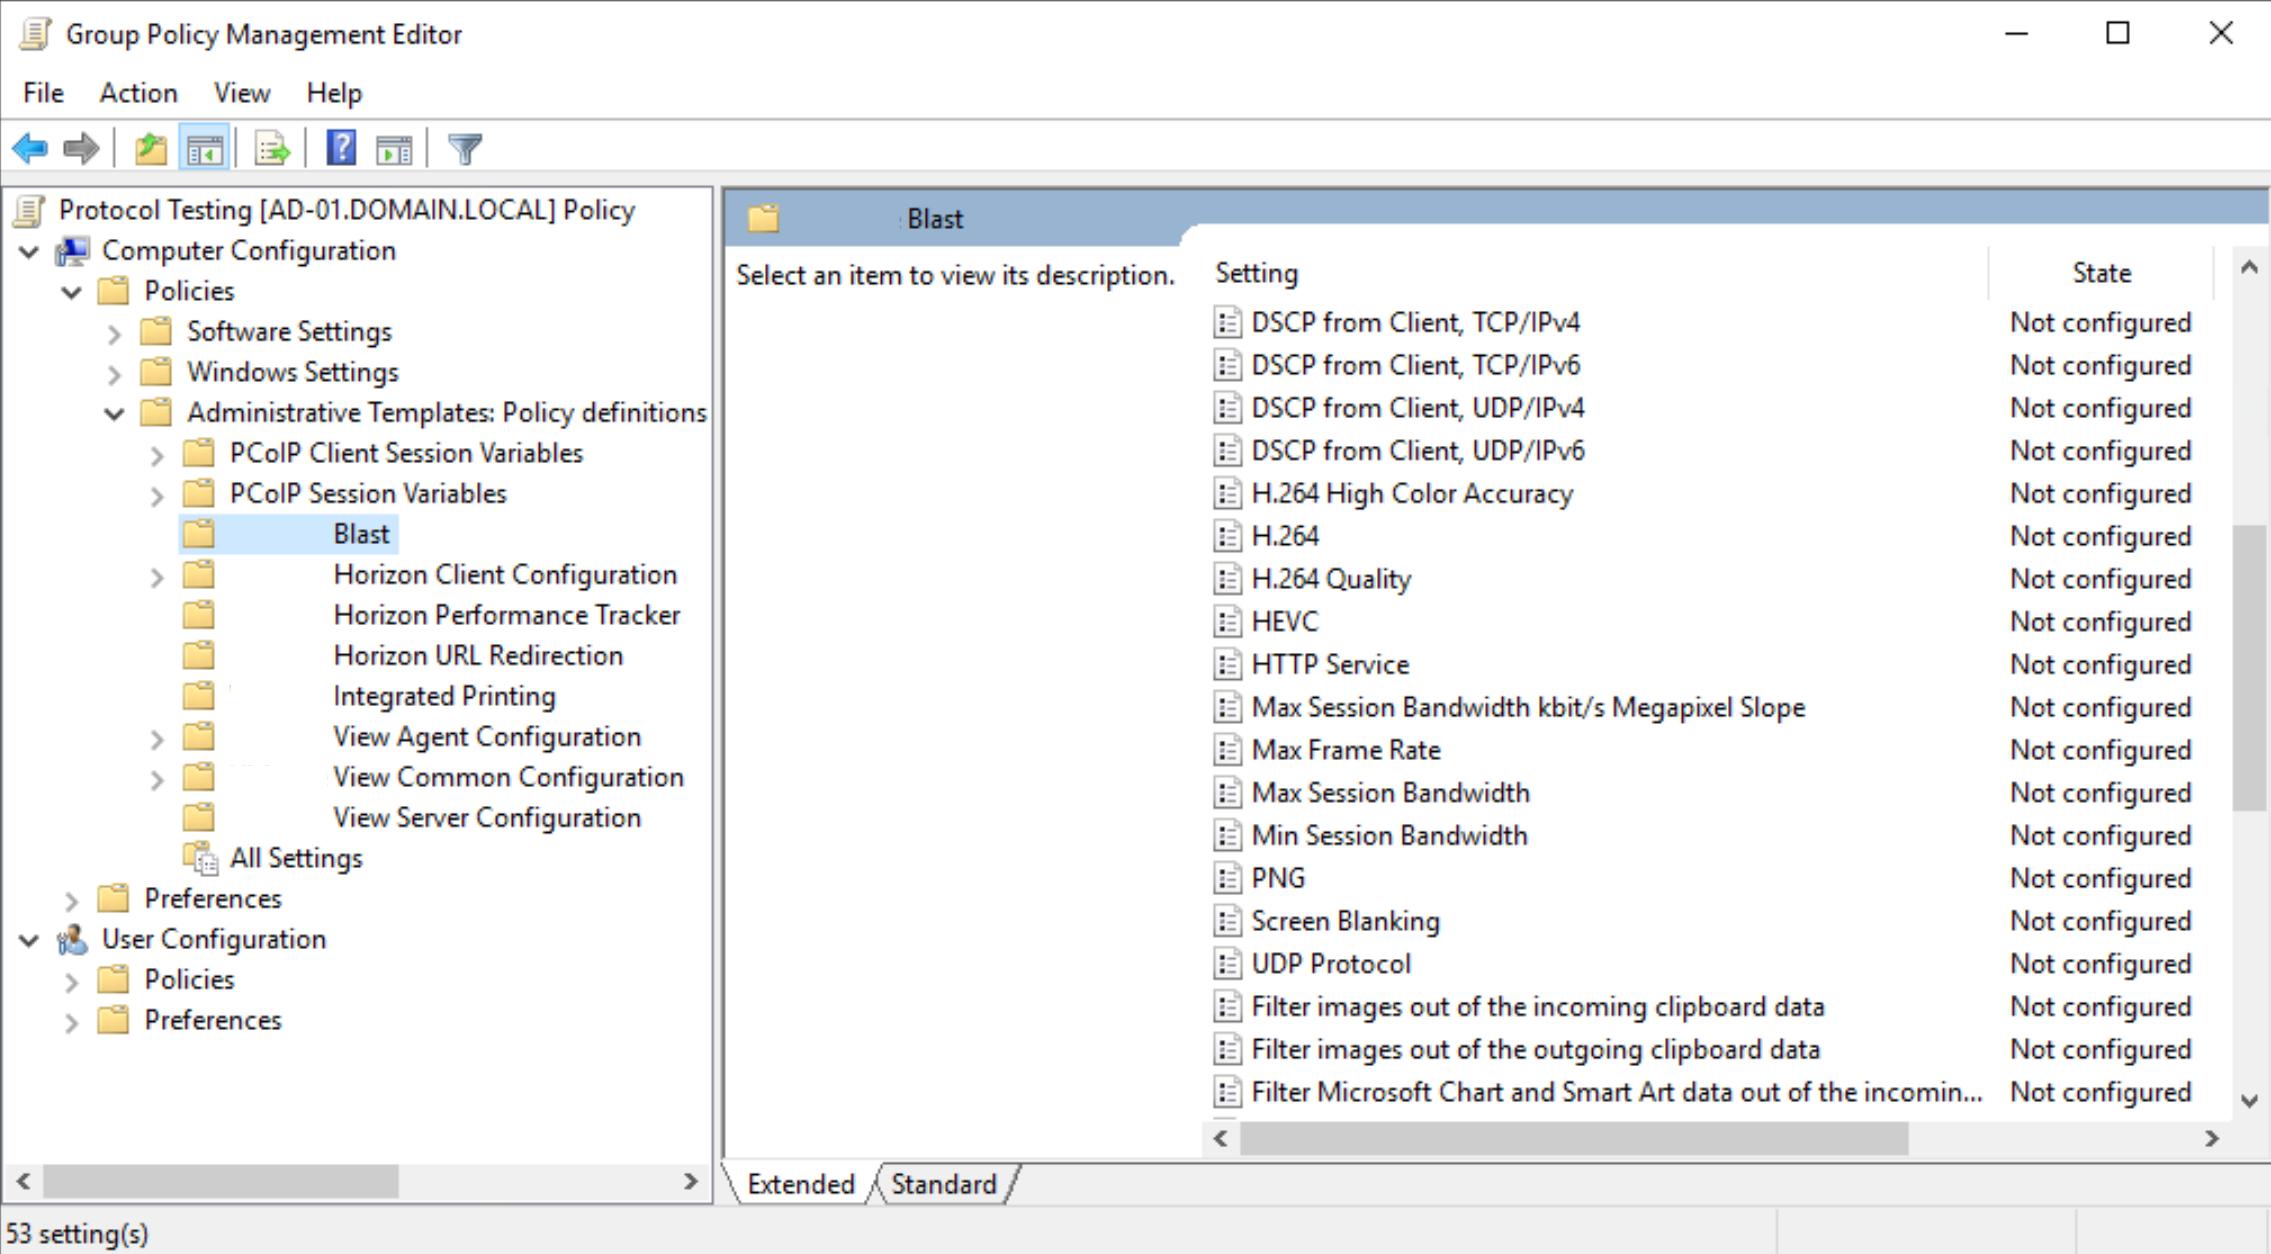Open Help using the question mark icon
This screenshot has height=1254, width=2271.
tap(341, 148)
